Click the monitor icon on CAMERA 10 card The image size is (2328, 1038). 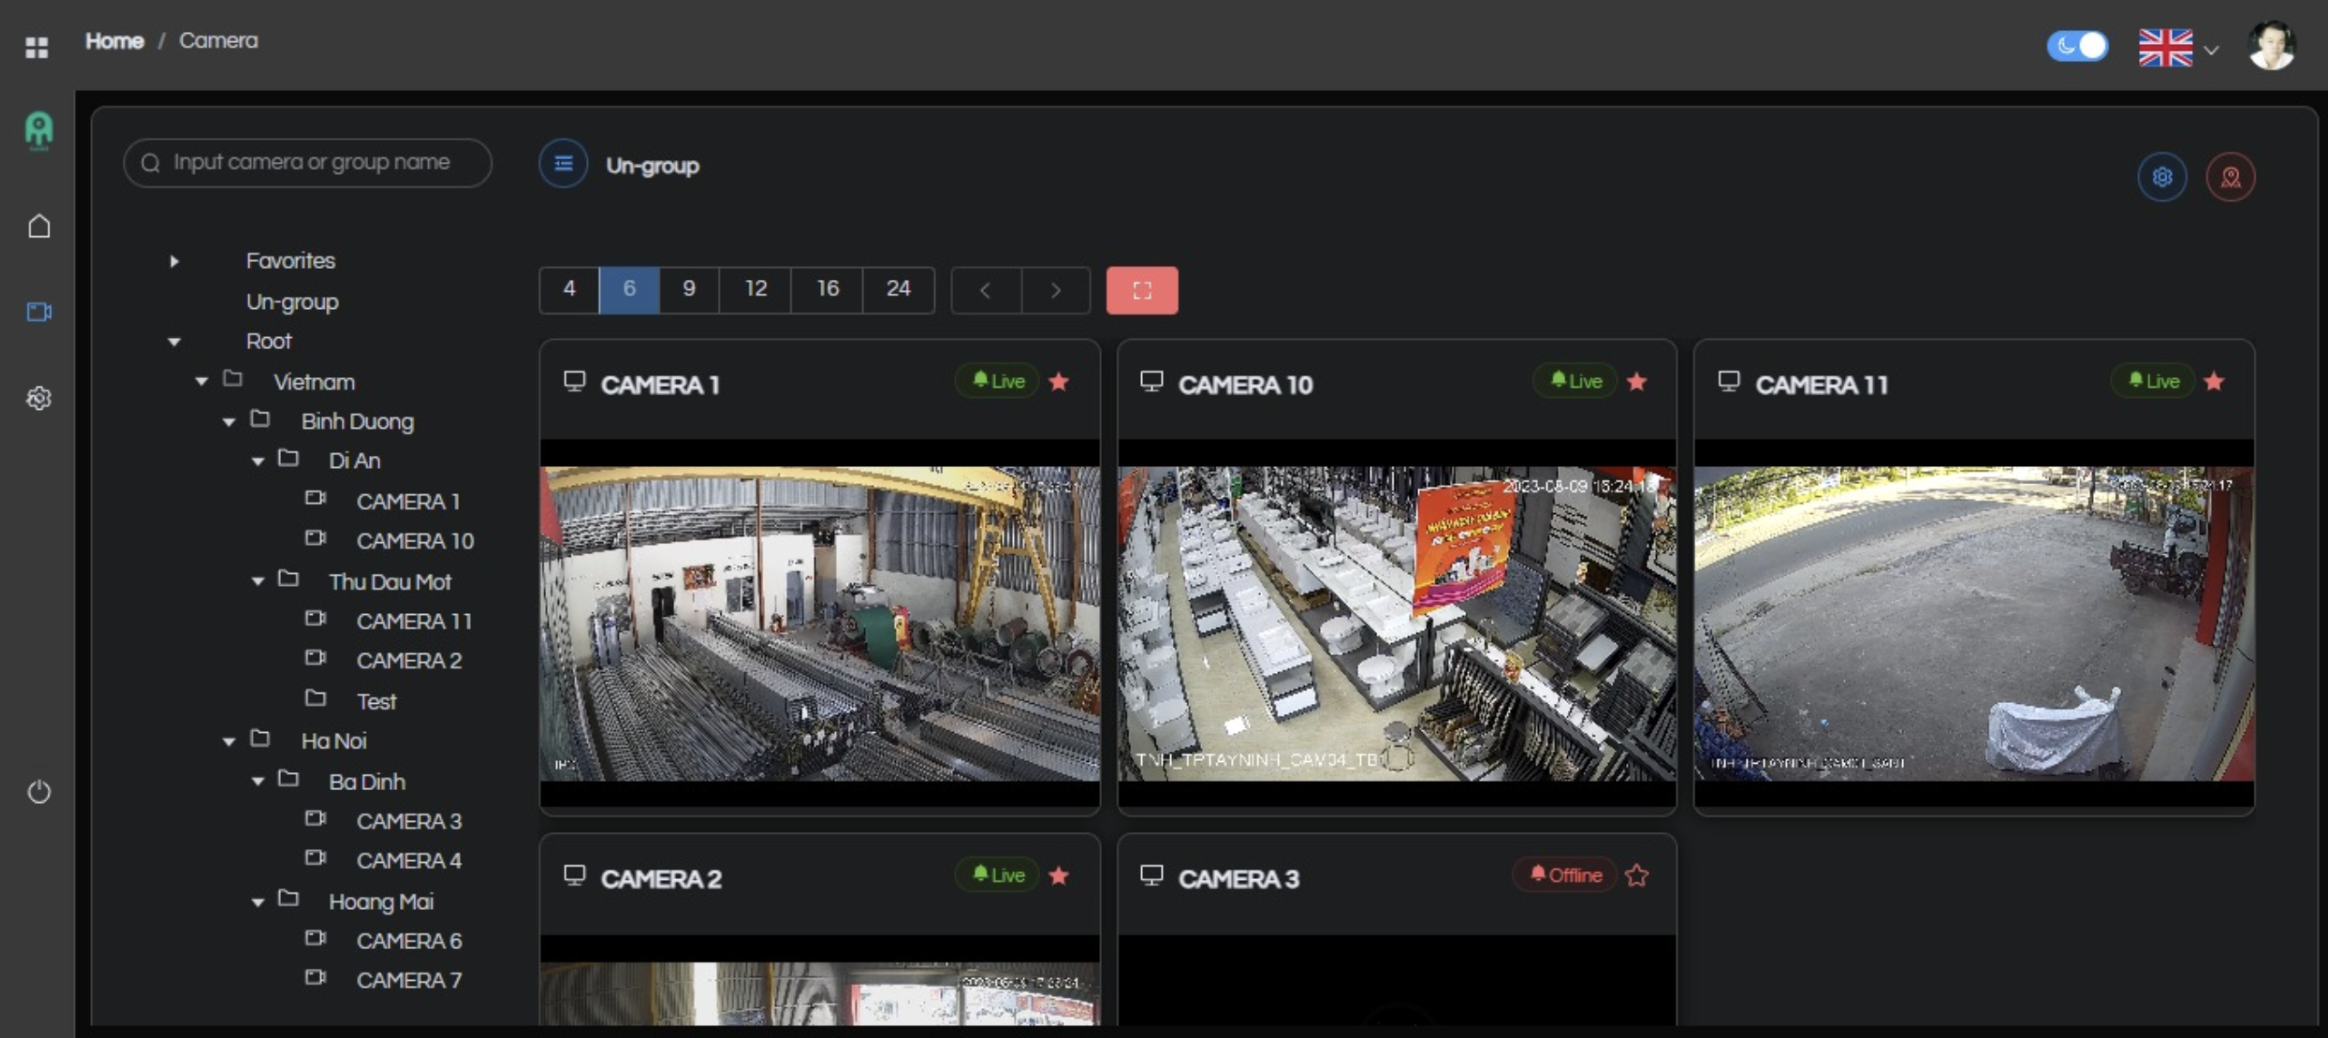coord(1152,382)
